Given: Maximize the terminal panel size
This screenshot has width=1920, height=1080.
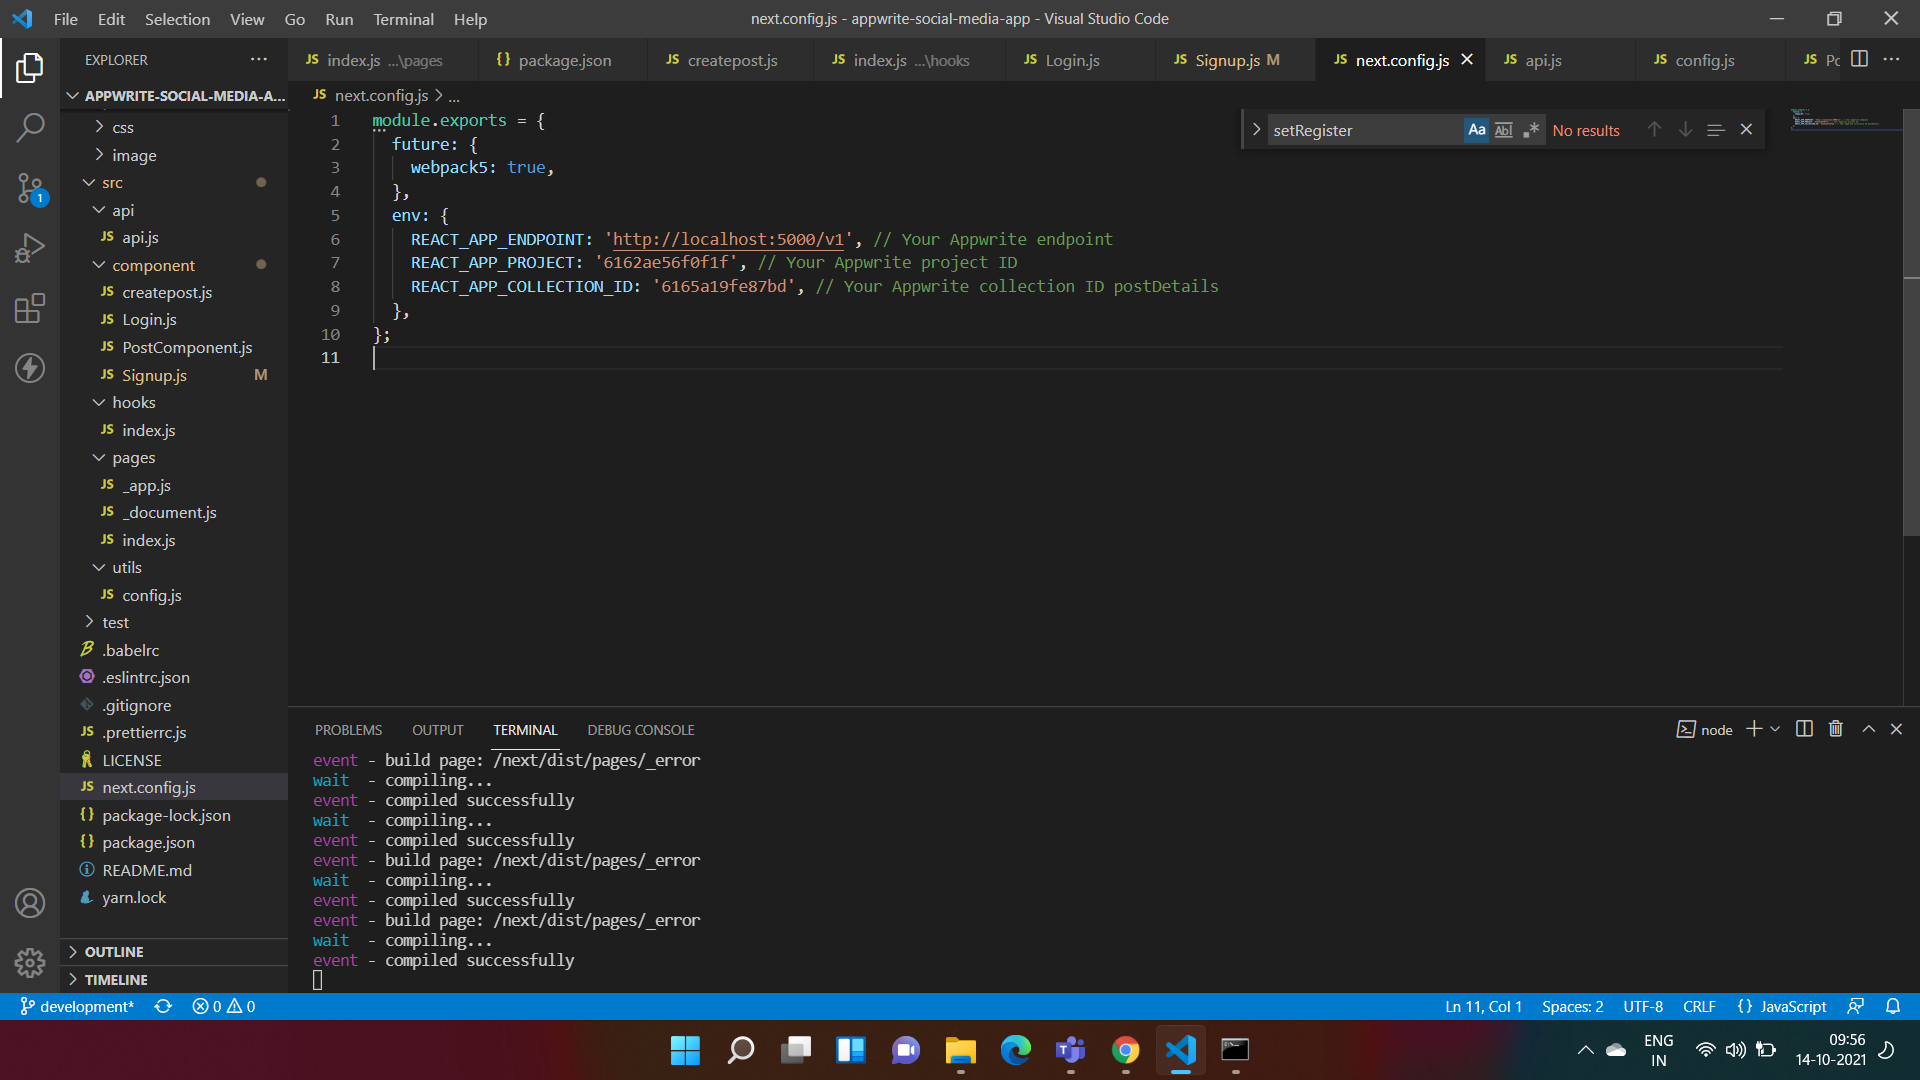Looking at the screenshot, I should pos(1868,729).
